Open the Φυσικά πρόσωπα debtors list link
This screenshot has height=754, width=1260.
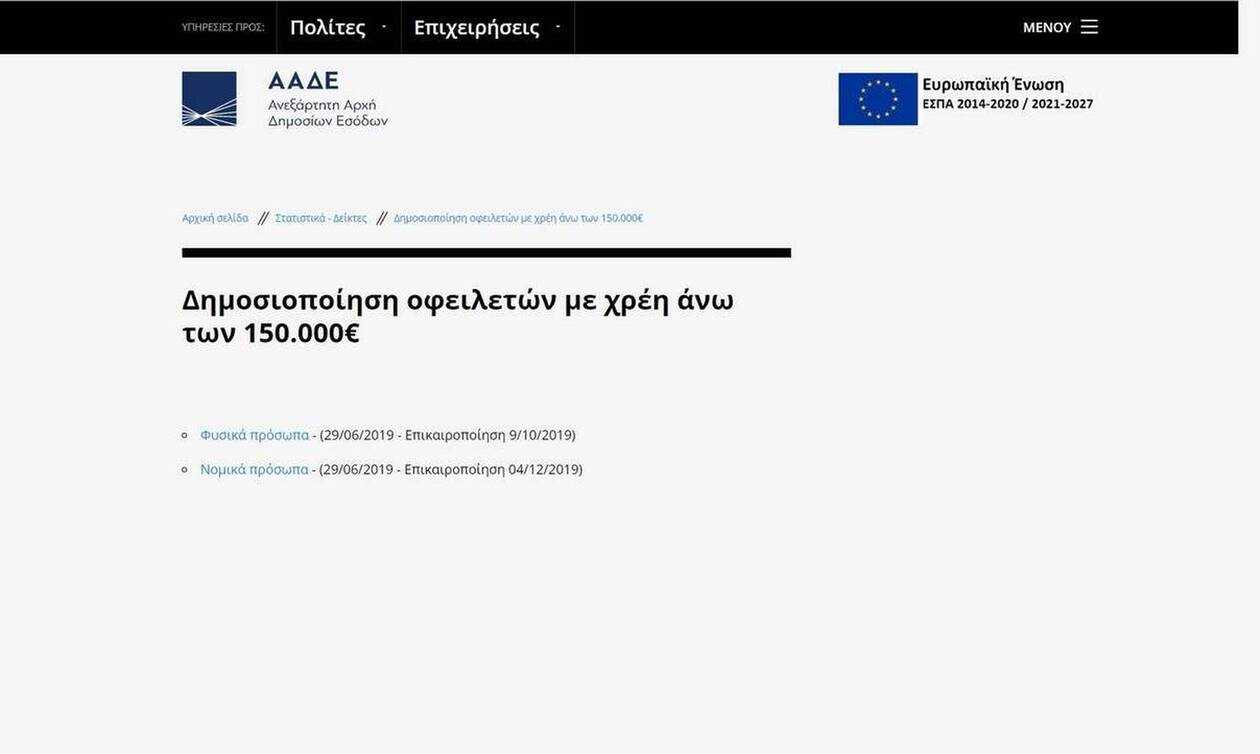[254, 435]
